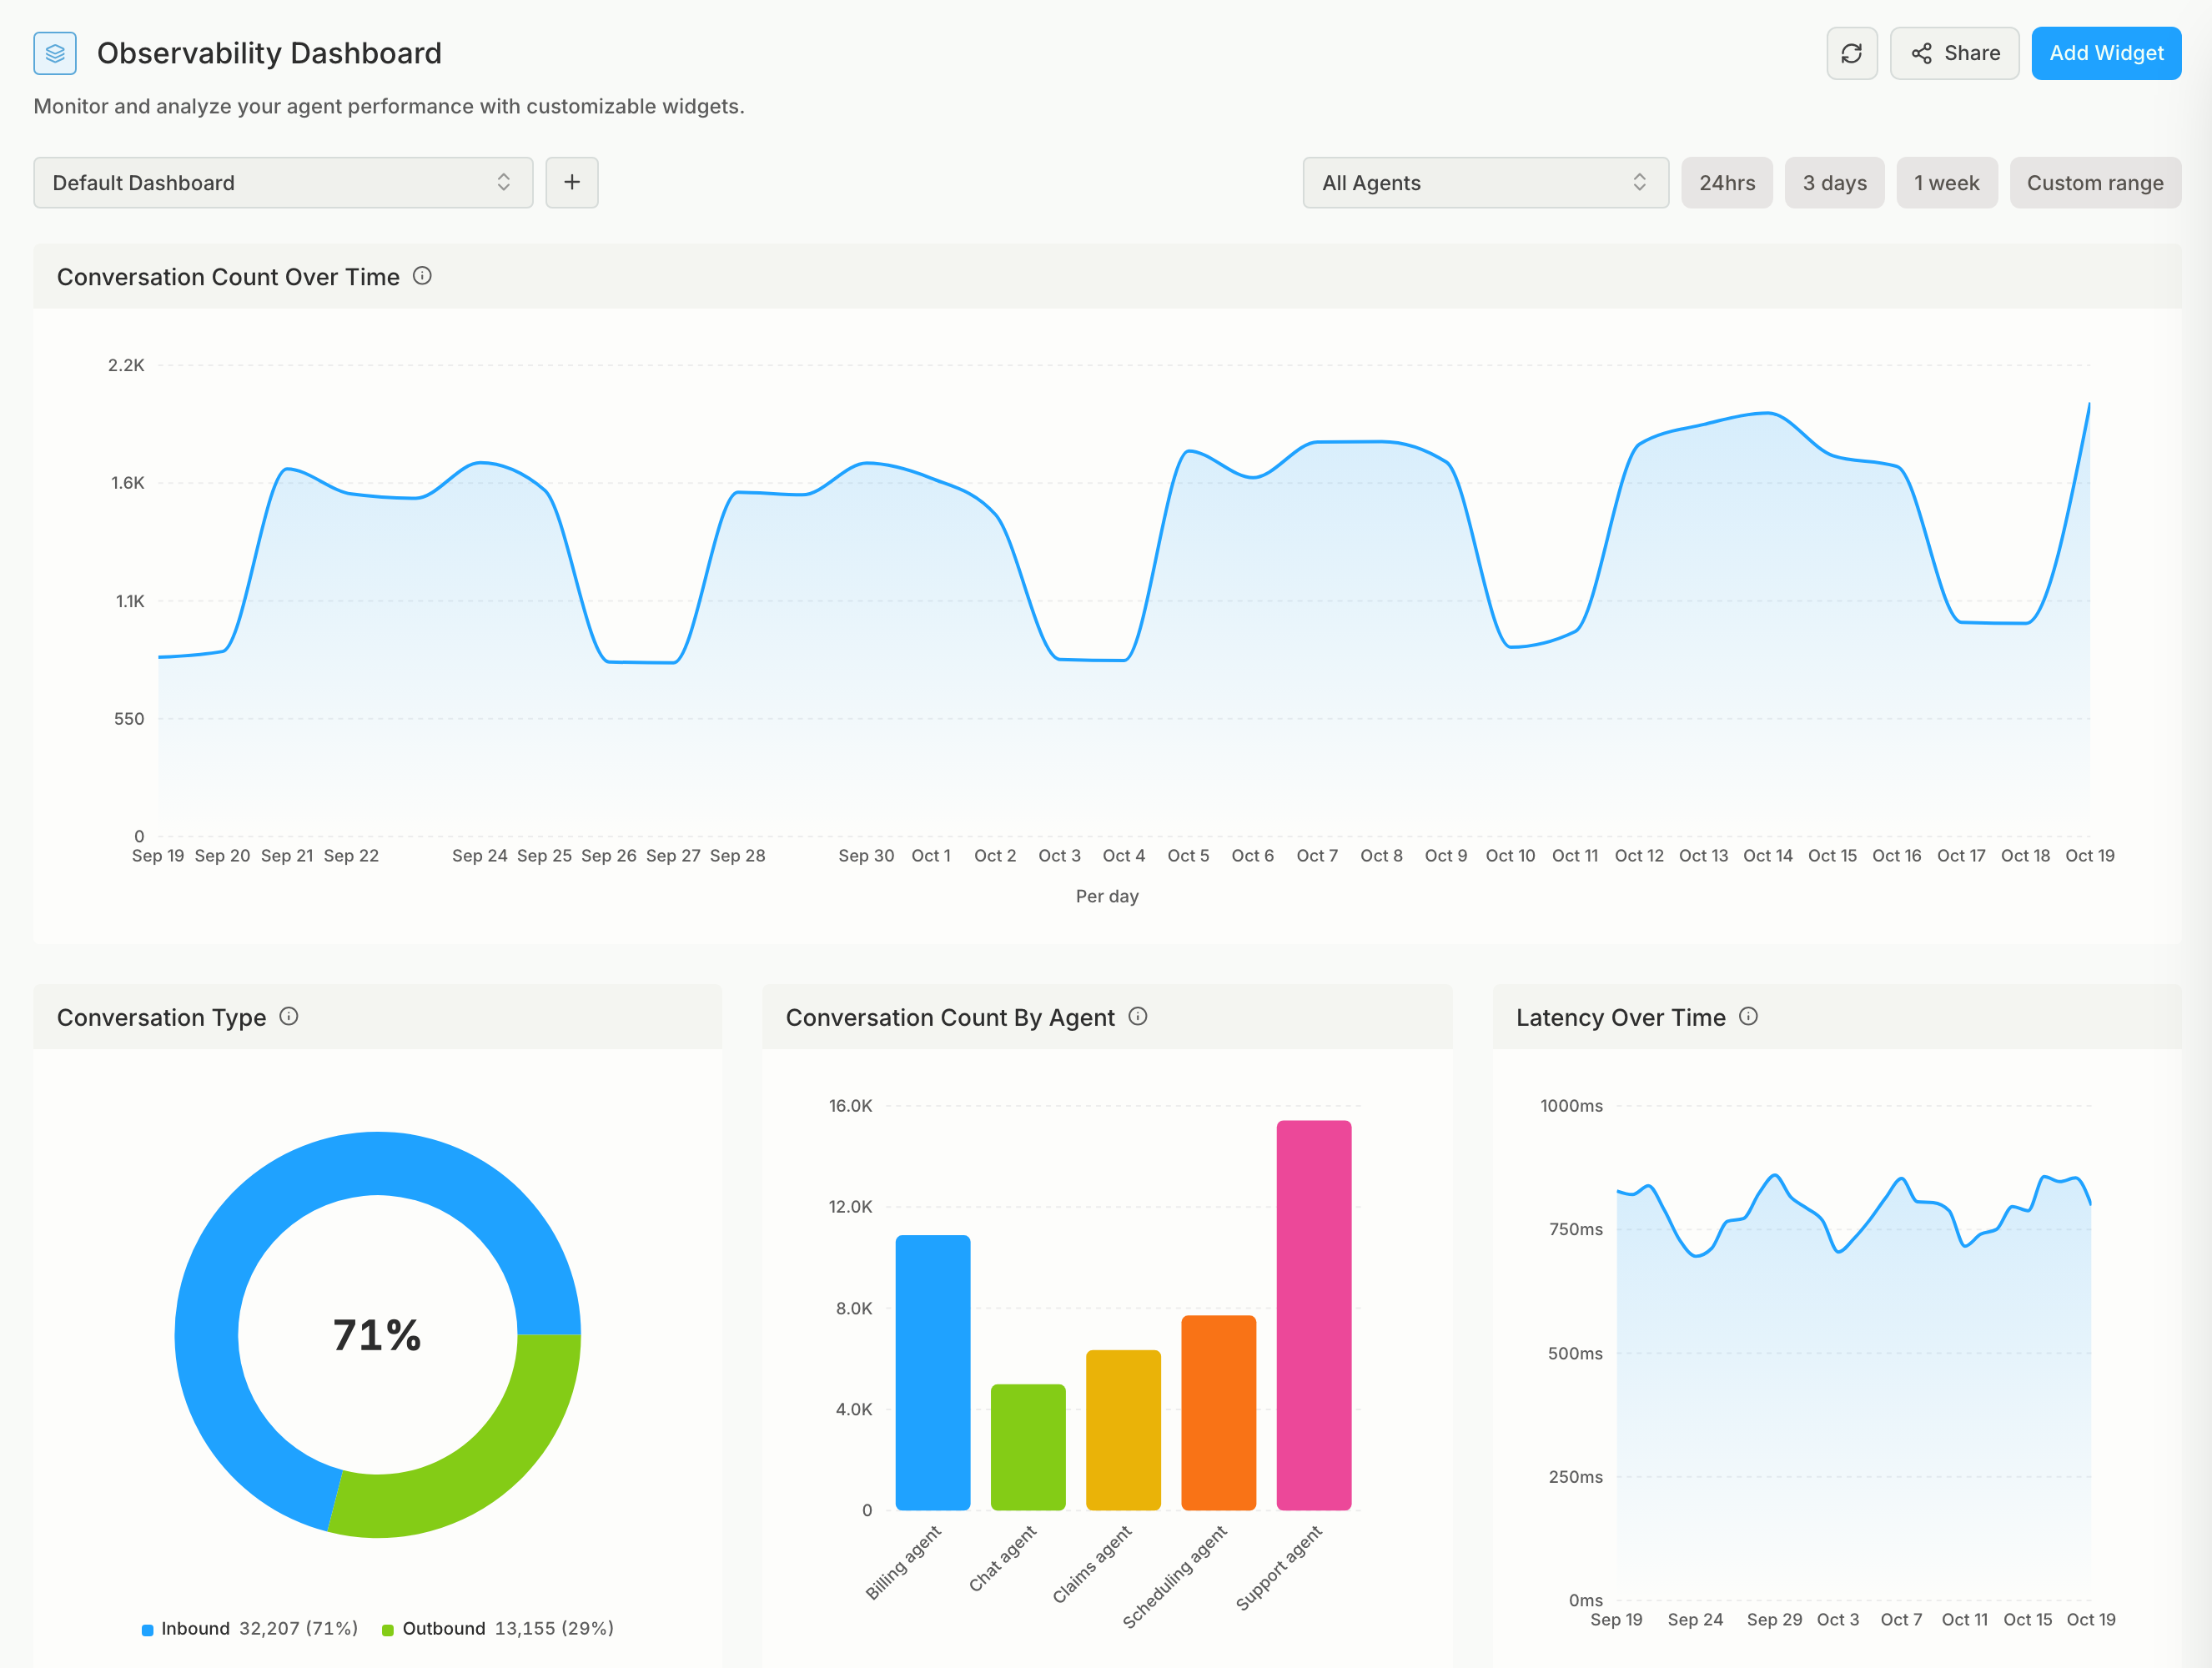The image size is (2212, 1668).
Task: Click the Chat agent green bar
Action: pyautogui.click(x=1028, y=1447)
